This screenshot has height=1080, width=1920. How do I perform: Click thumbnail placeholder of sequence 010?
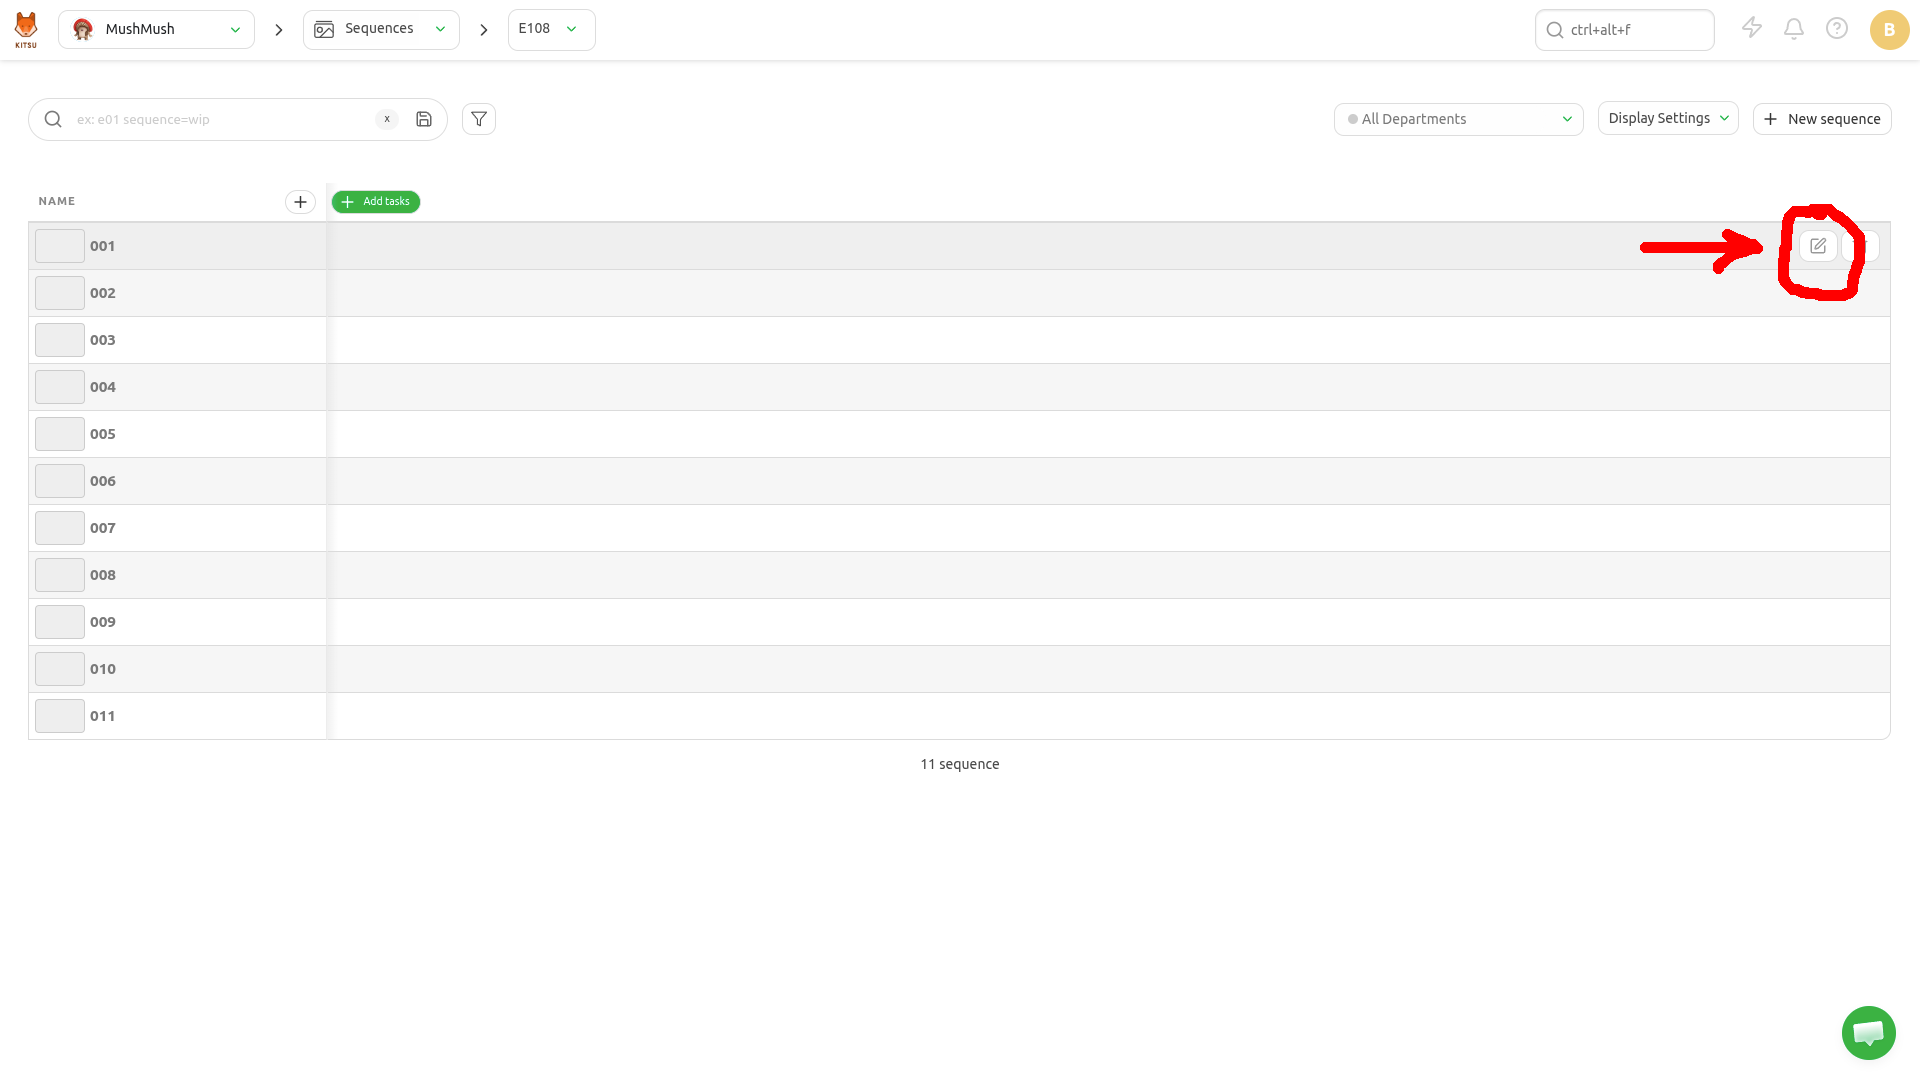(x=60, y=669)
